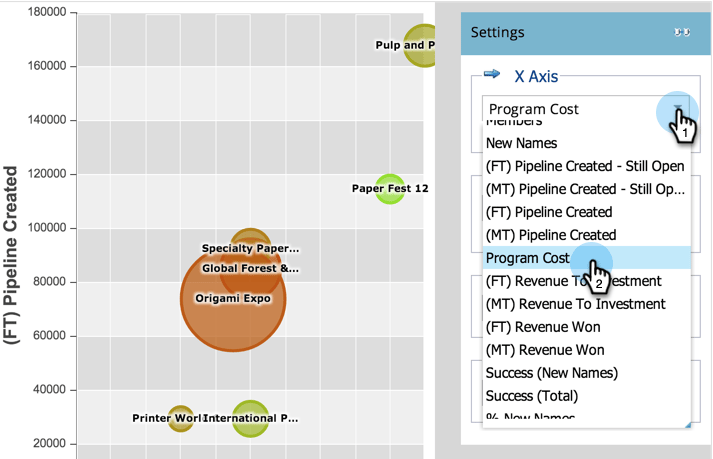Select Success (New Names) option

point(551,373)
